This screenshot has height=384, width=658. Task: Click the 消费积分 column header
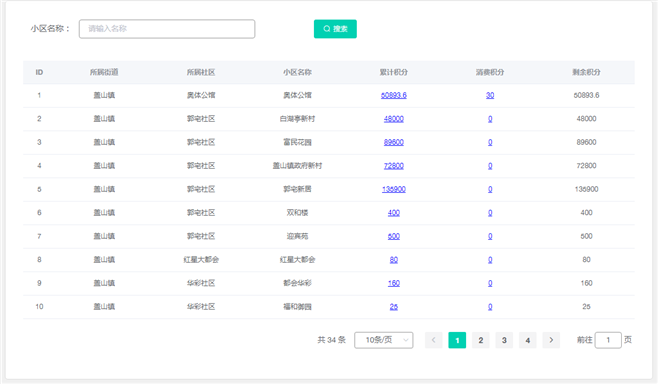coord(490,72)
